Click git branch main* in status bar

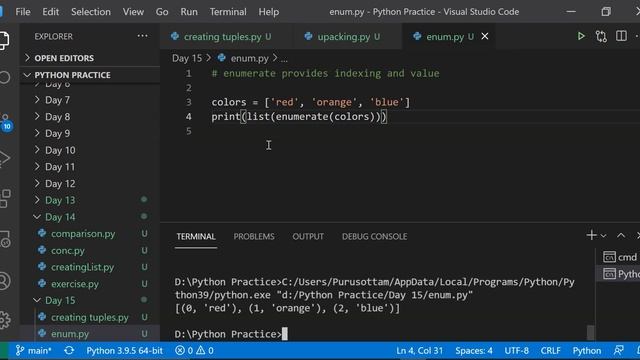(33, 351)
